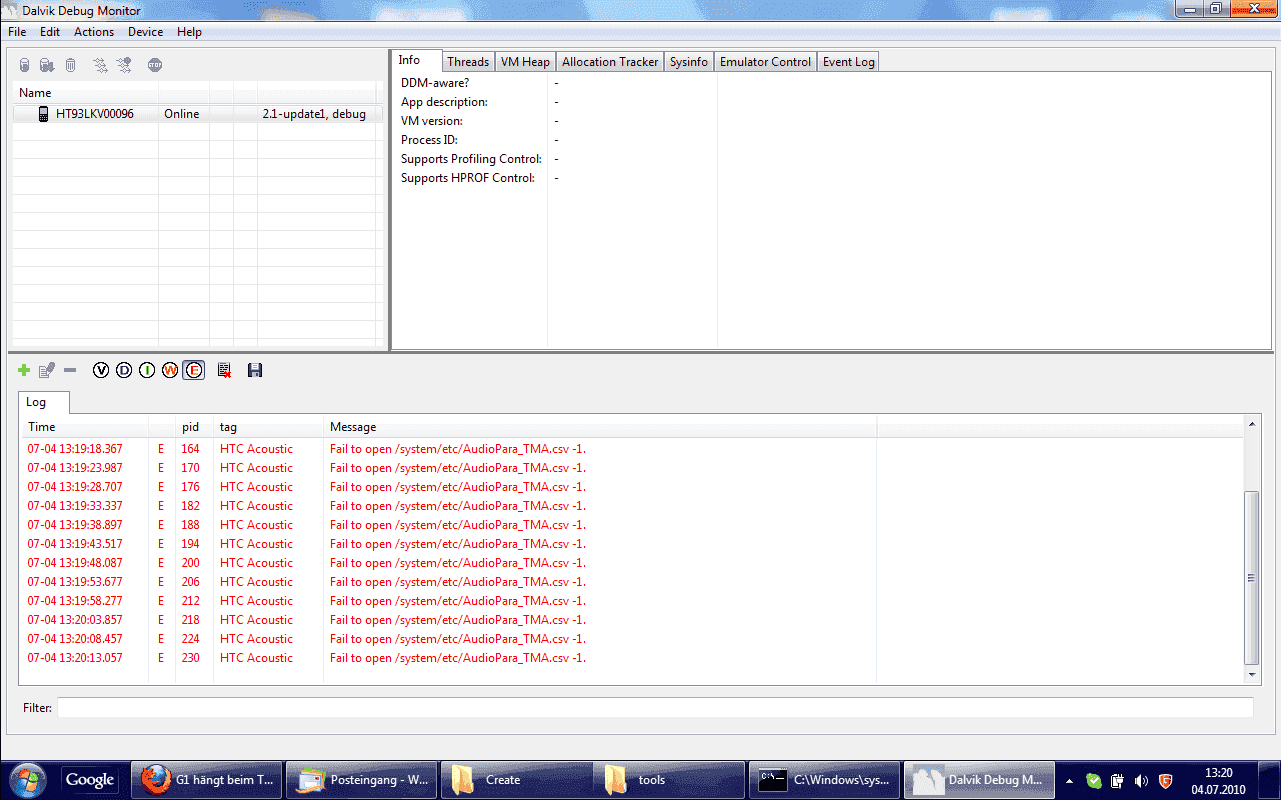The width and height of the screenshot is (1281, 800).
Task: Select log row at 07-04 13:20:13.057
Action: coord(634,658)
